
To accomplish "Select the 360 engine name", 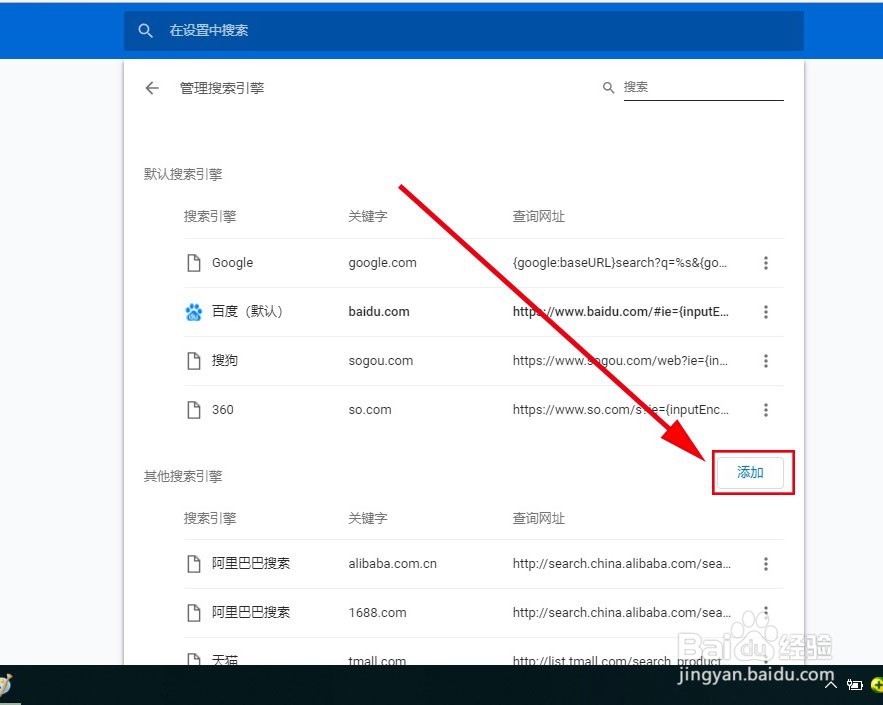I will click(x=223, y=409).
